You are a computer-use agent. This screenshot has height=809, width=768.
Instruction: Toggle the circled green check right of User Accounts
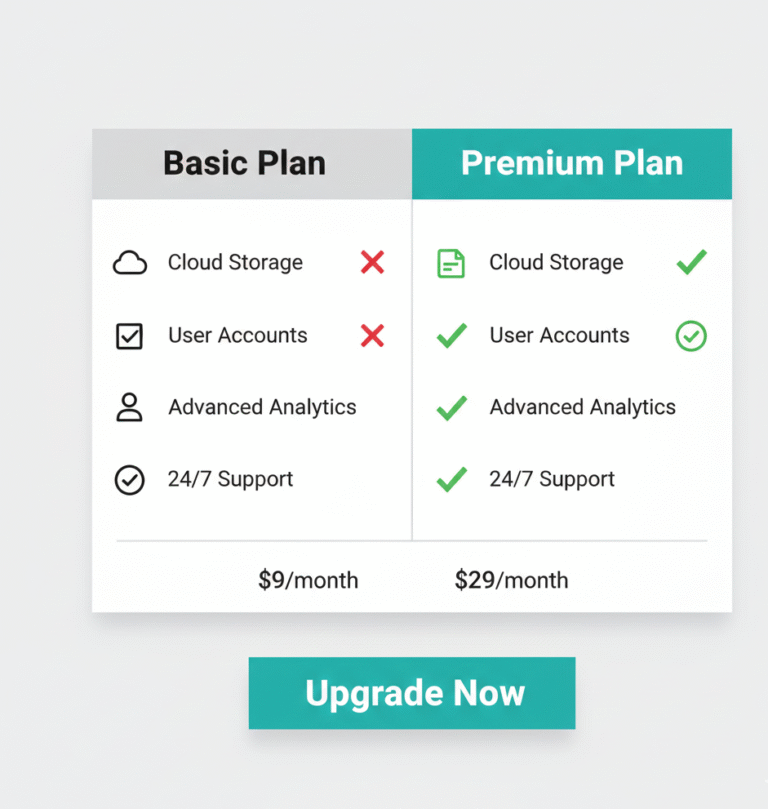point(691,336)
